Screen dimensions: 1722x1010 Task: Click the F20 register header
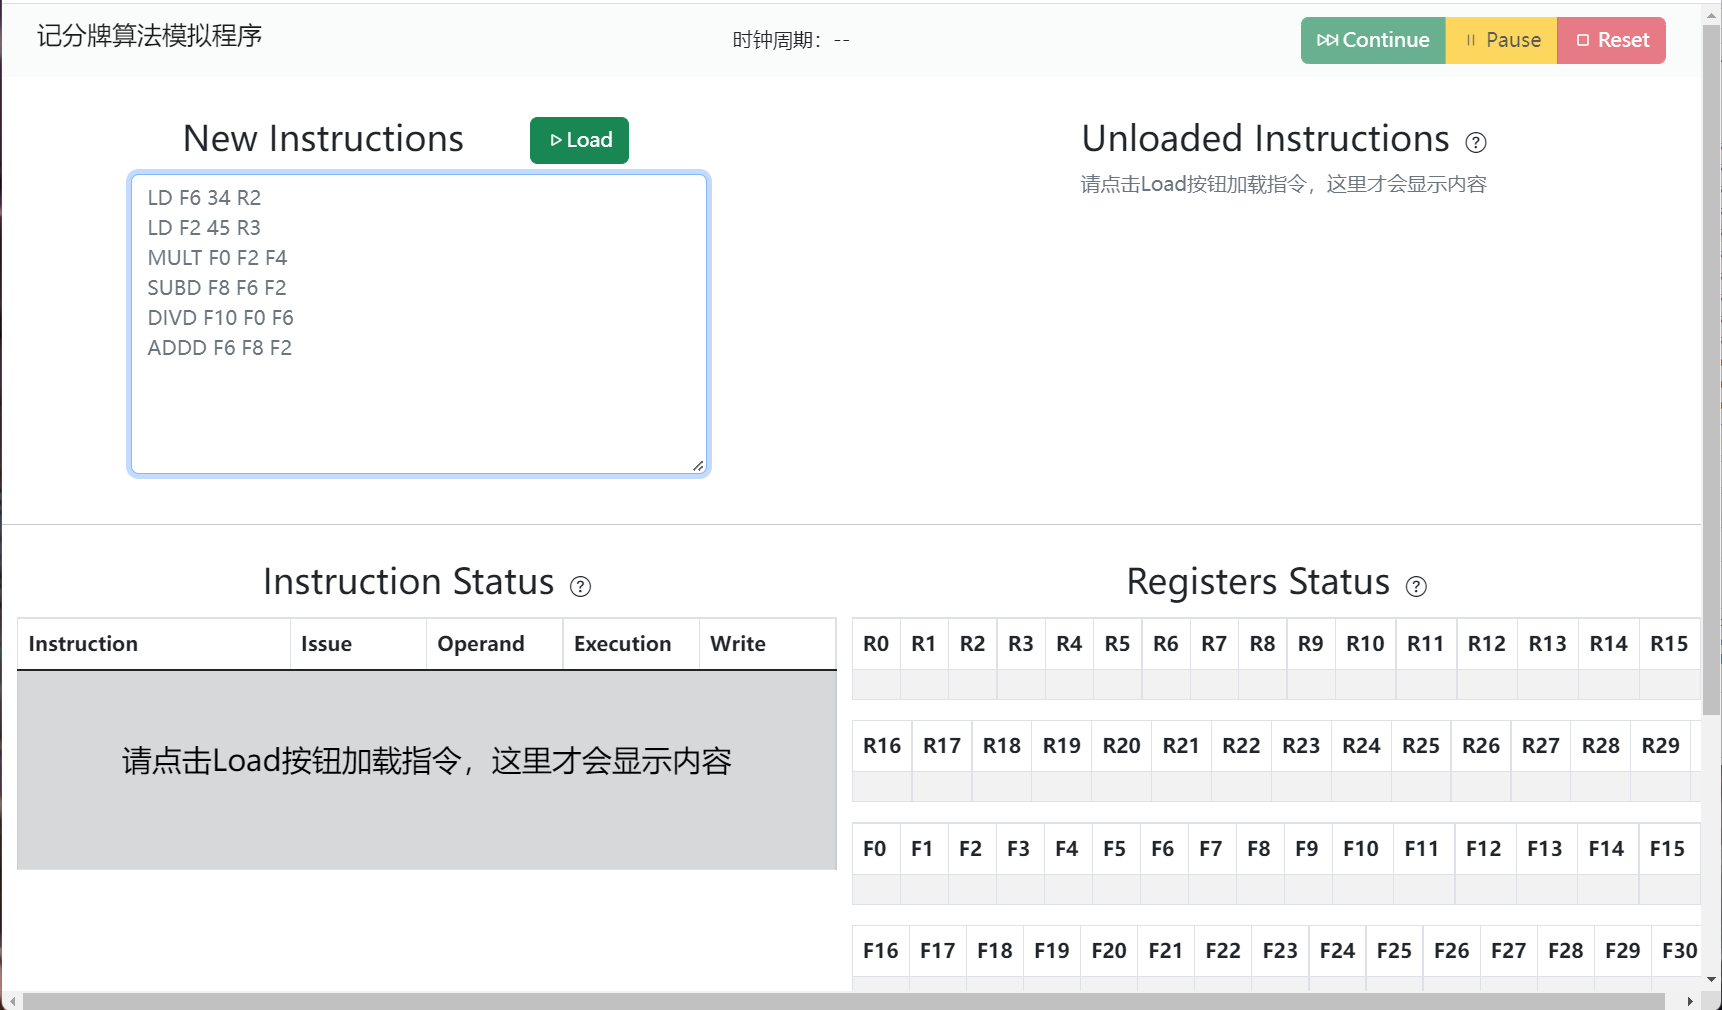1108,951
